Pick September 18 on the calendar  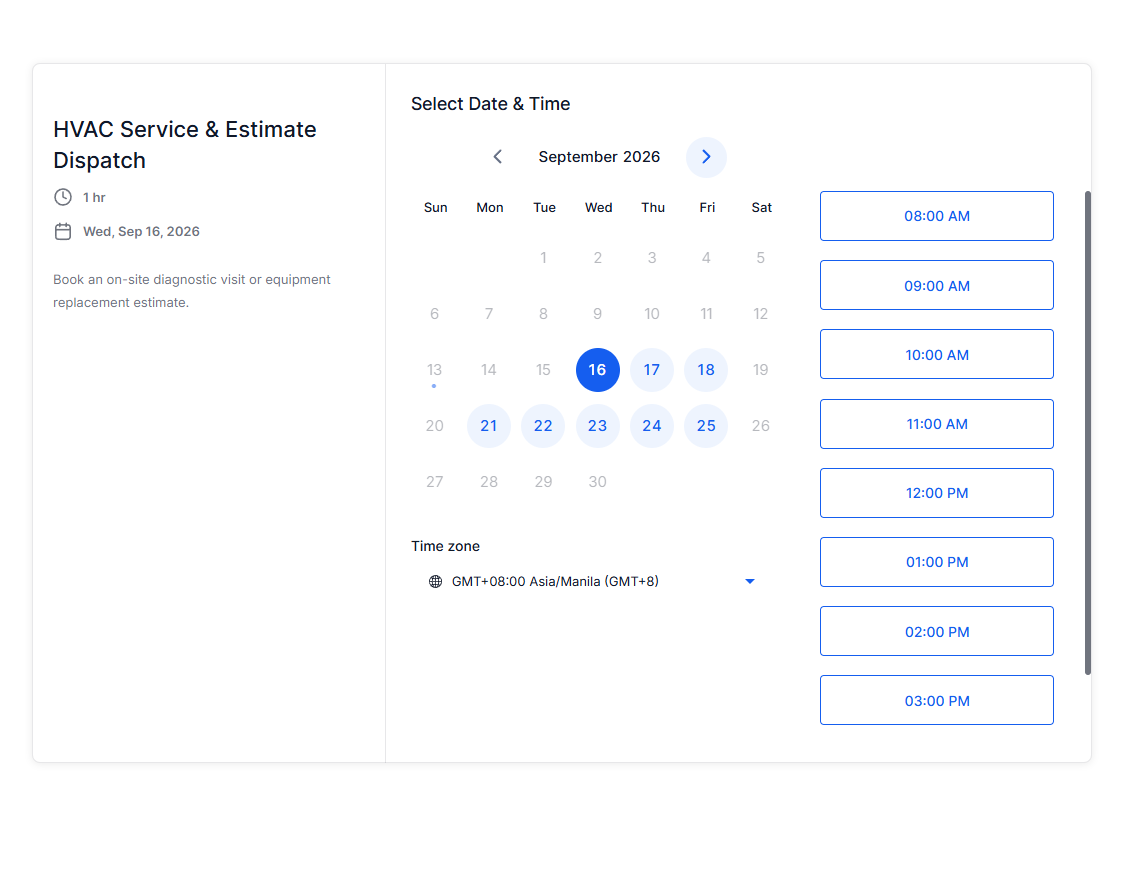click(706, 370)
